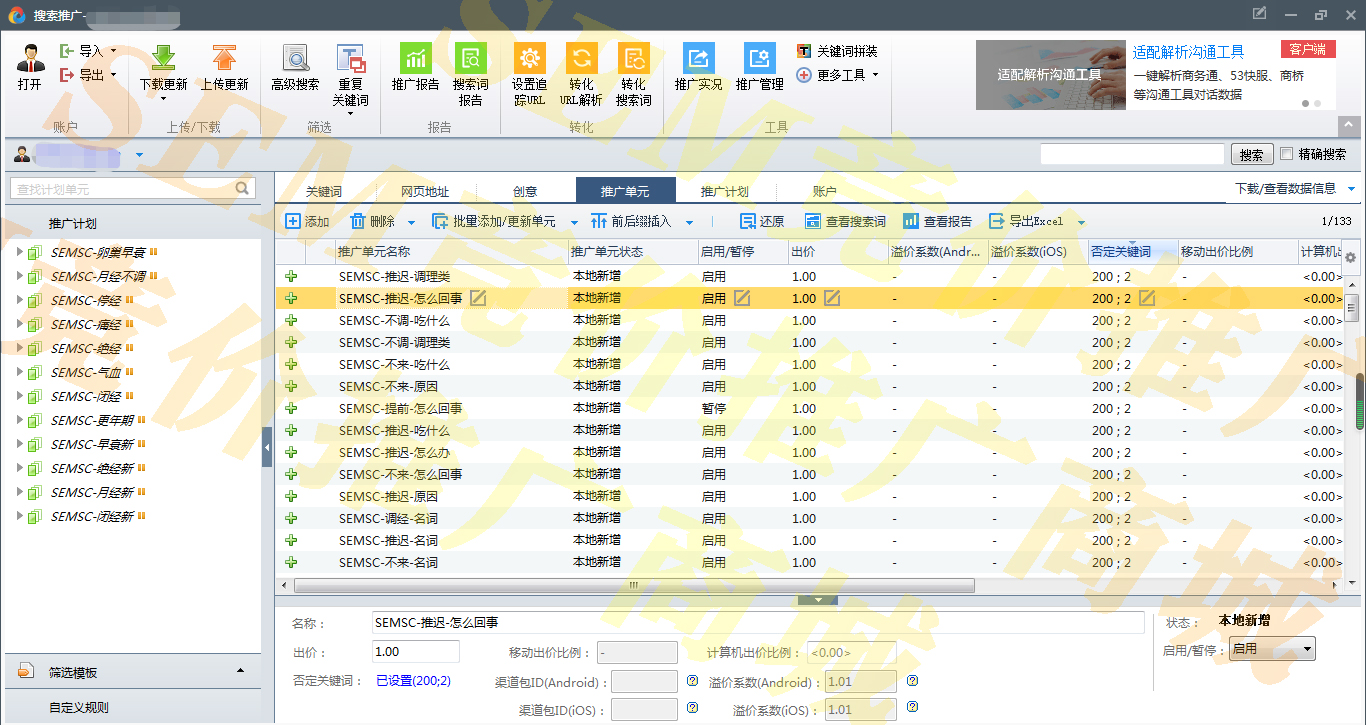Image resolution: width=1366 pixels, height=725 pixels.
Task: Edit name pencil icon for SEMSC-推迟-怎么回事
Action: [x=478, y=298]
